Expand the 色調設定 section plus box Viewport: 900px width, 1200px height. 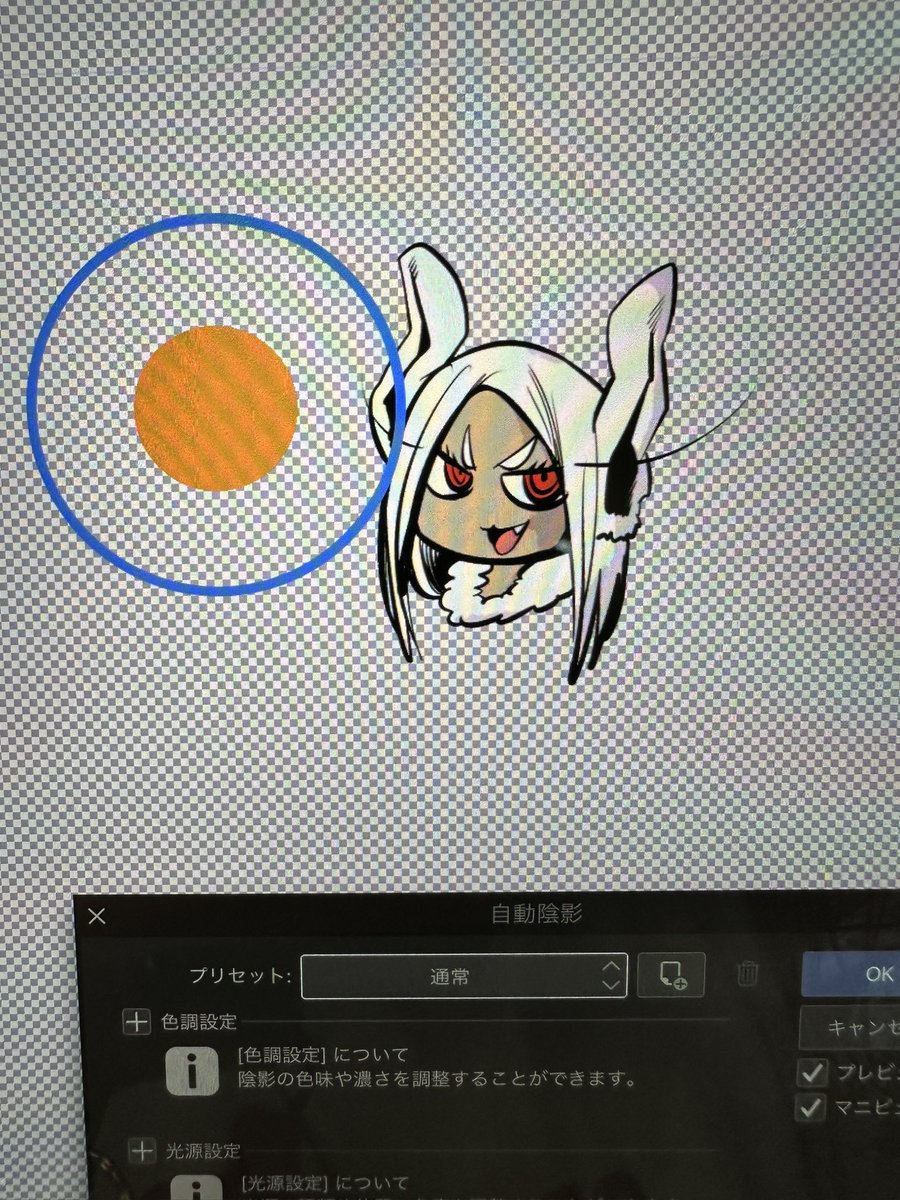click(137, 1023)
